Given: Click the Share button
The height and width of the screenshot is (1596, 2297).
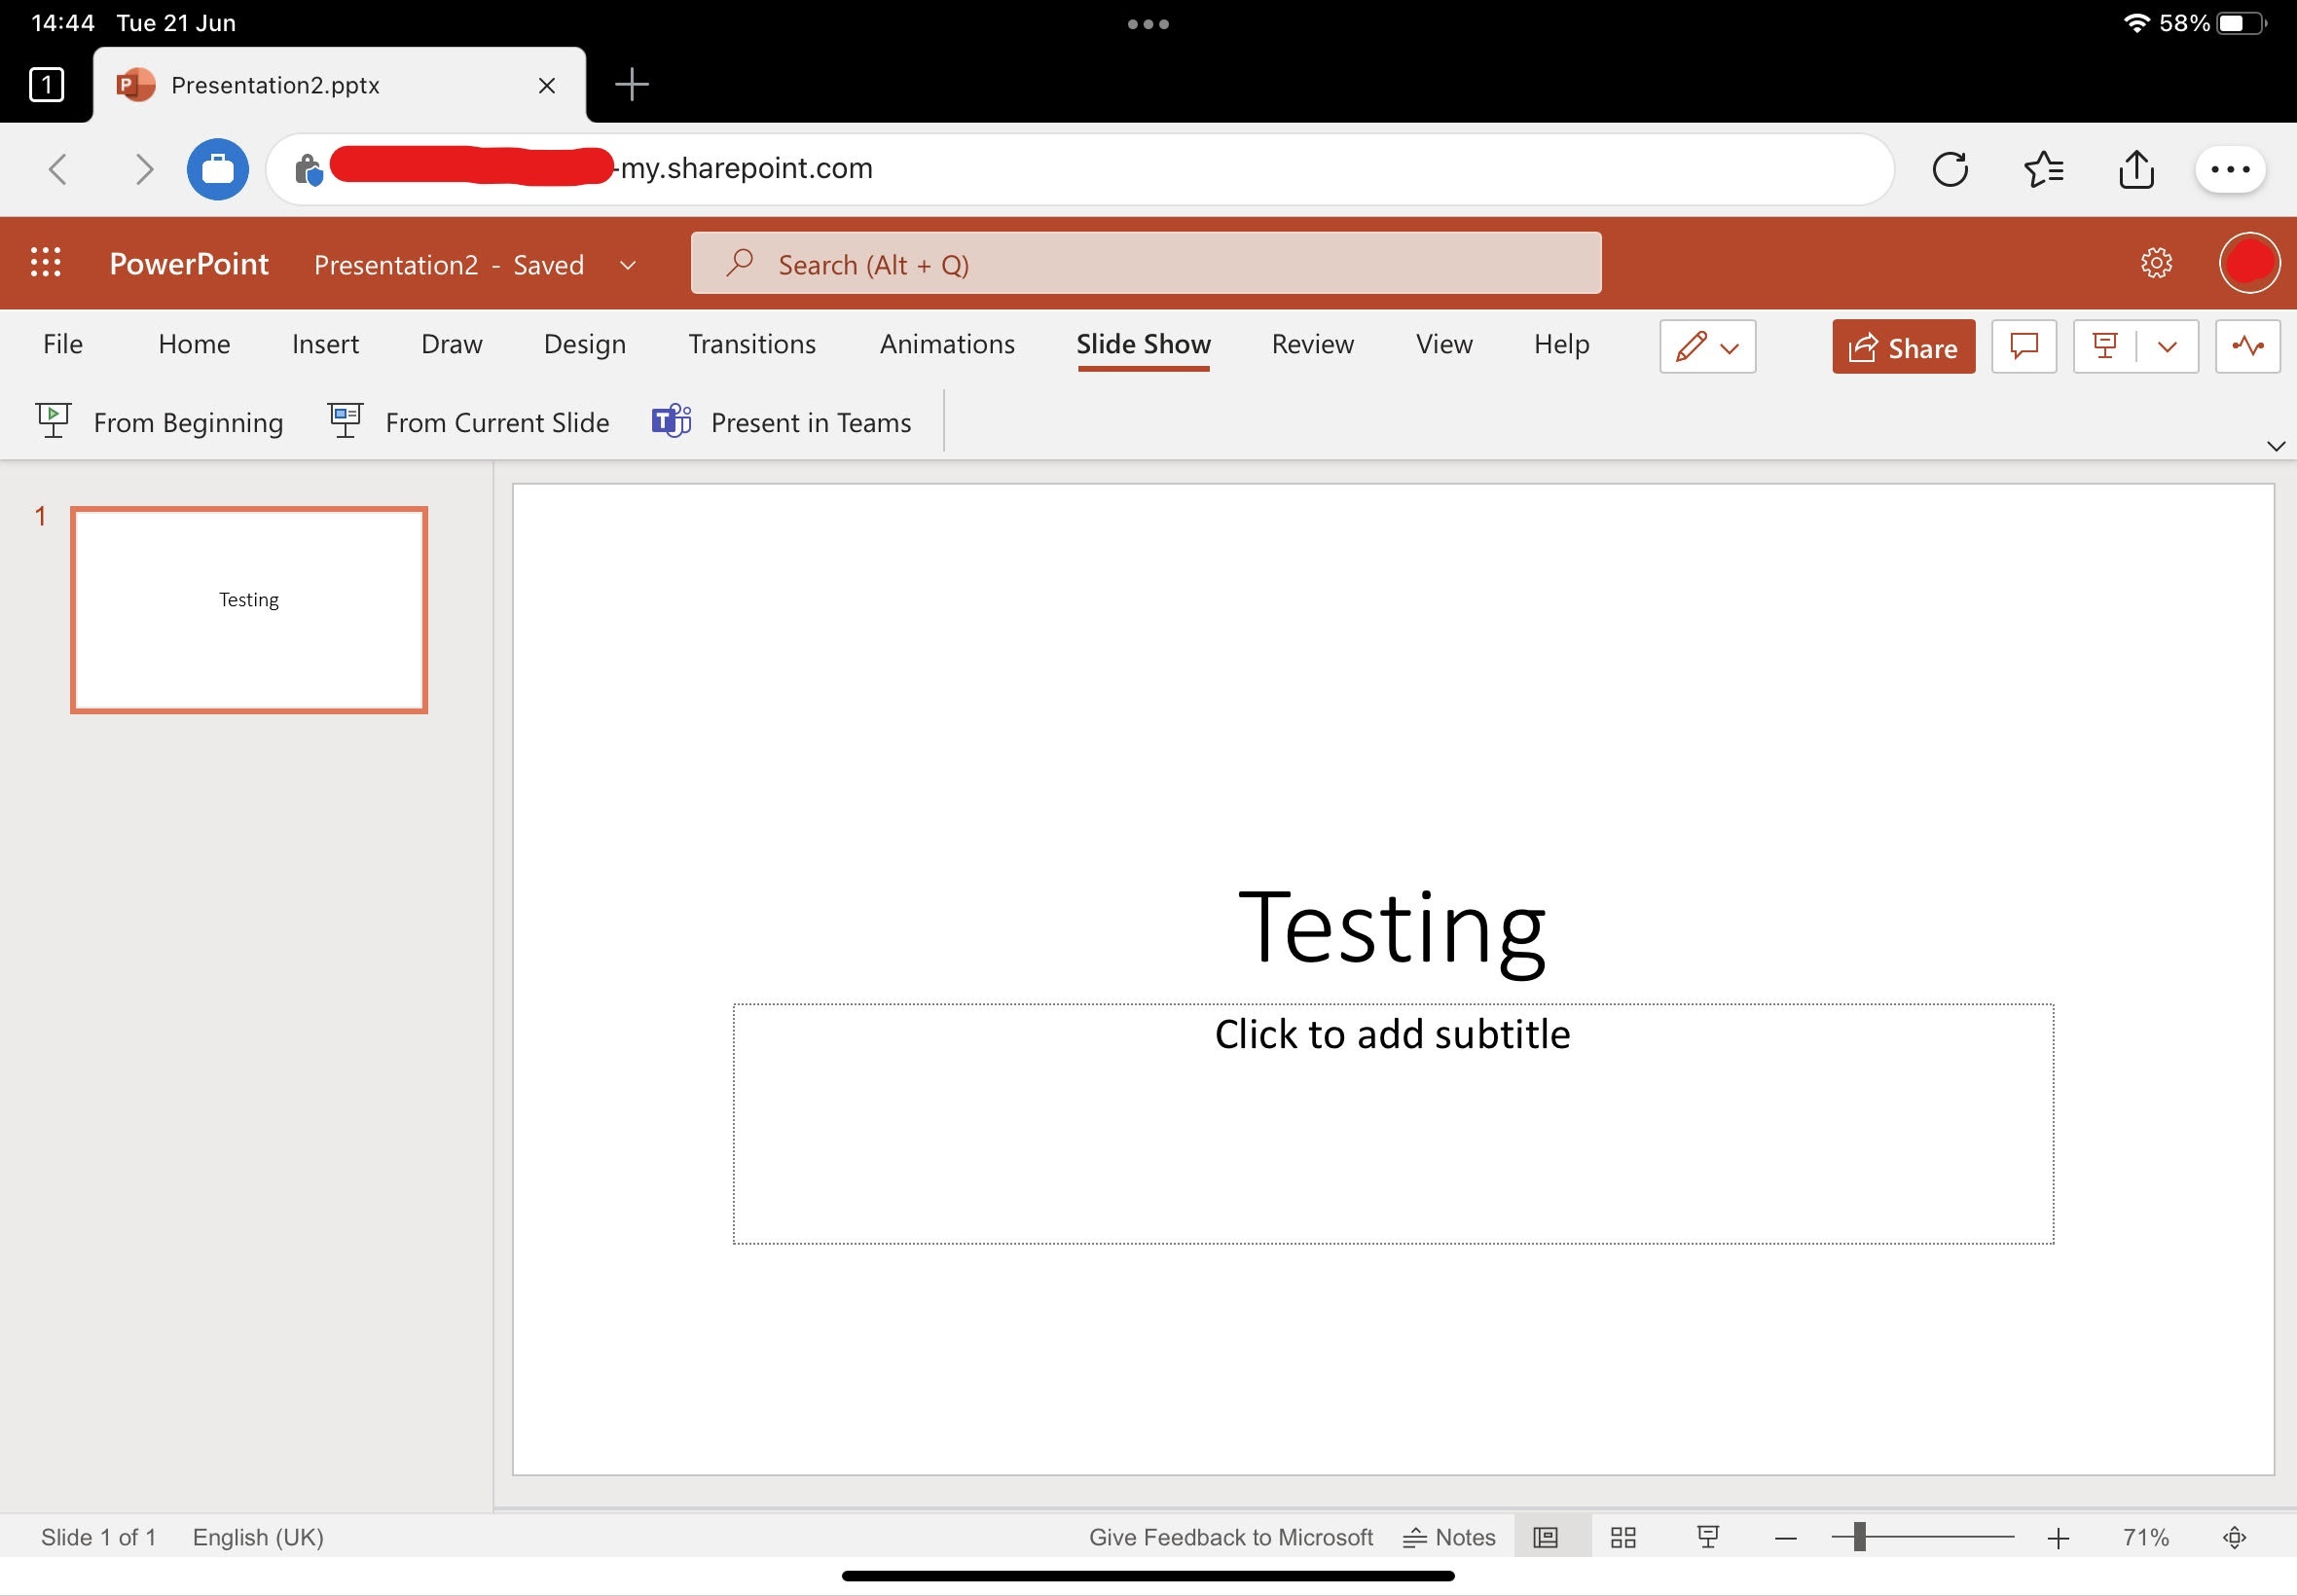Looking at the screenshot, I should click(x=1903, y=347).
